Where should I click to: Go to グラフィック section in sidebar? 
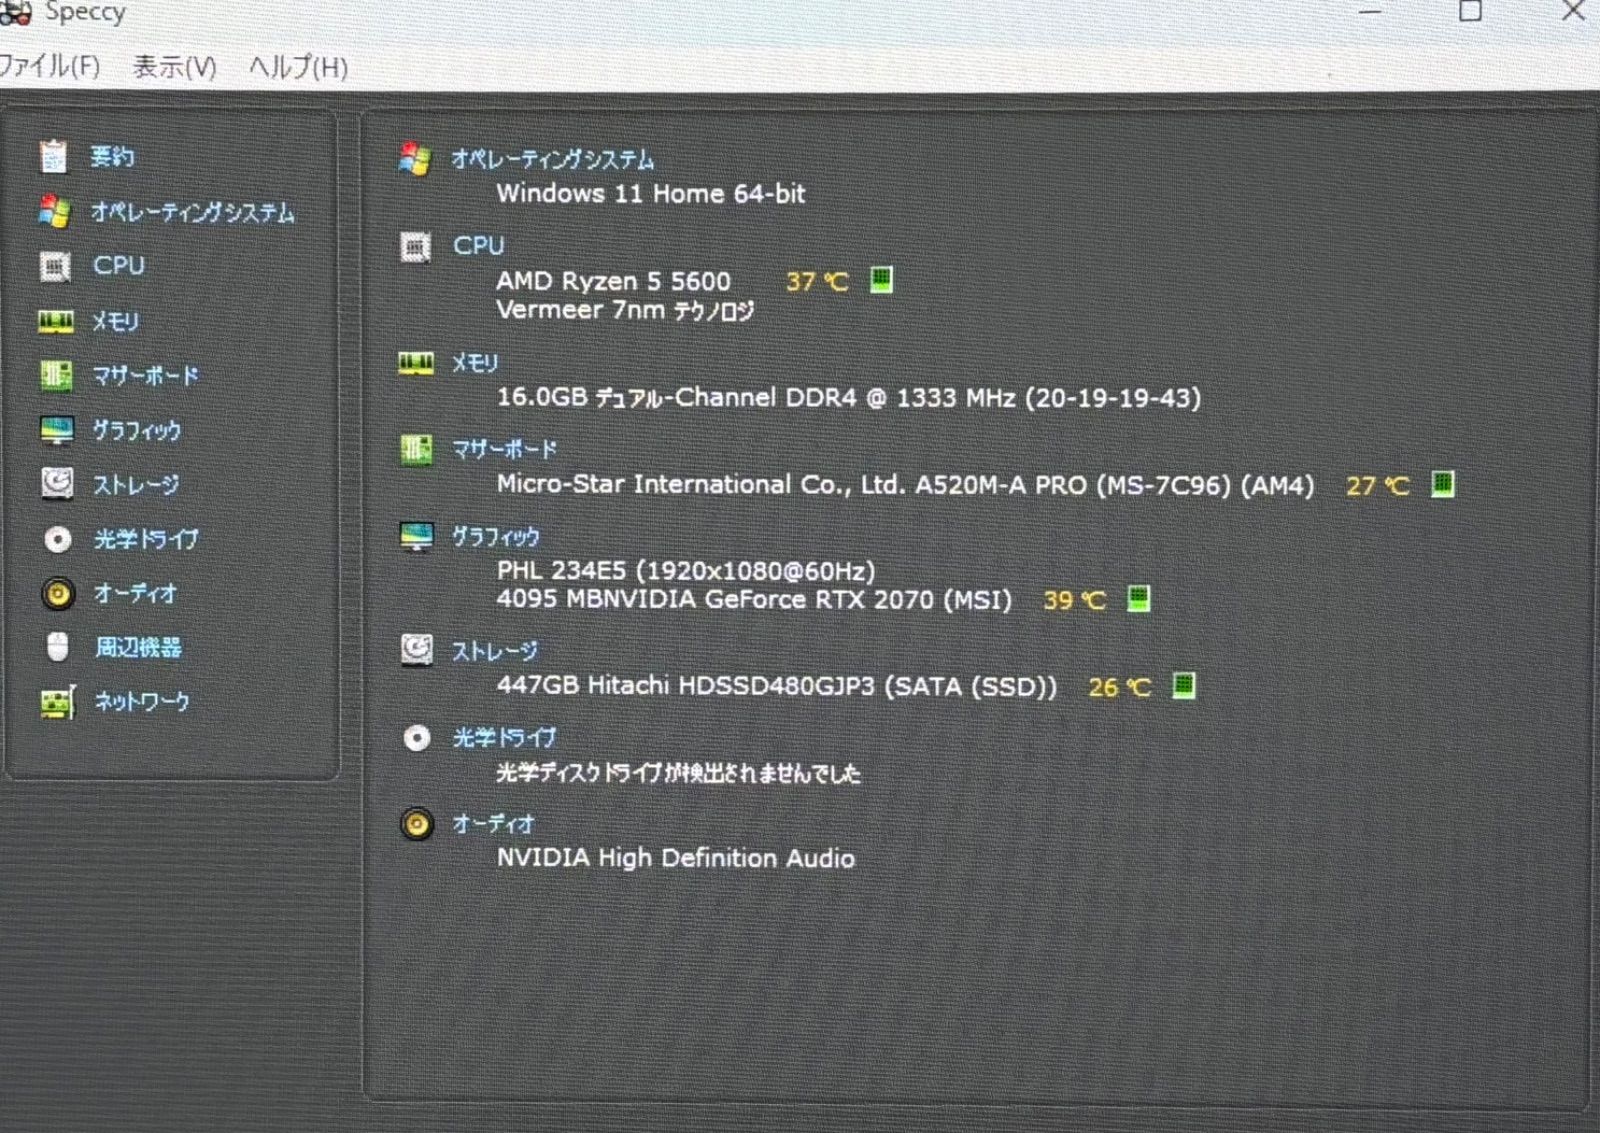137,430
